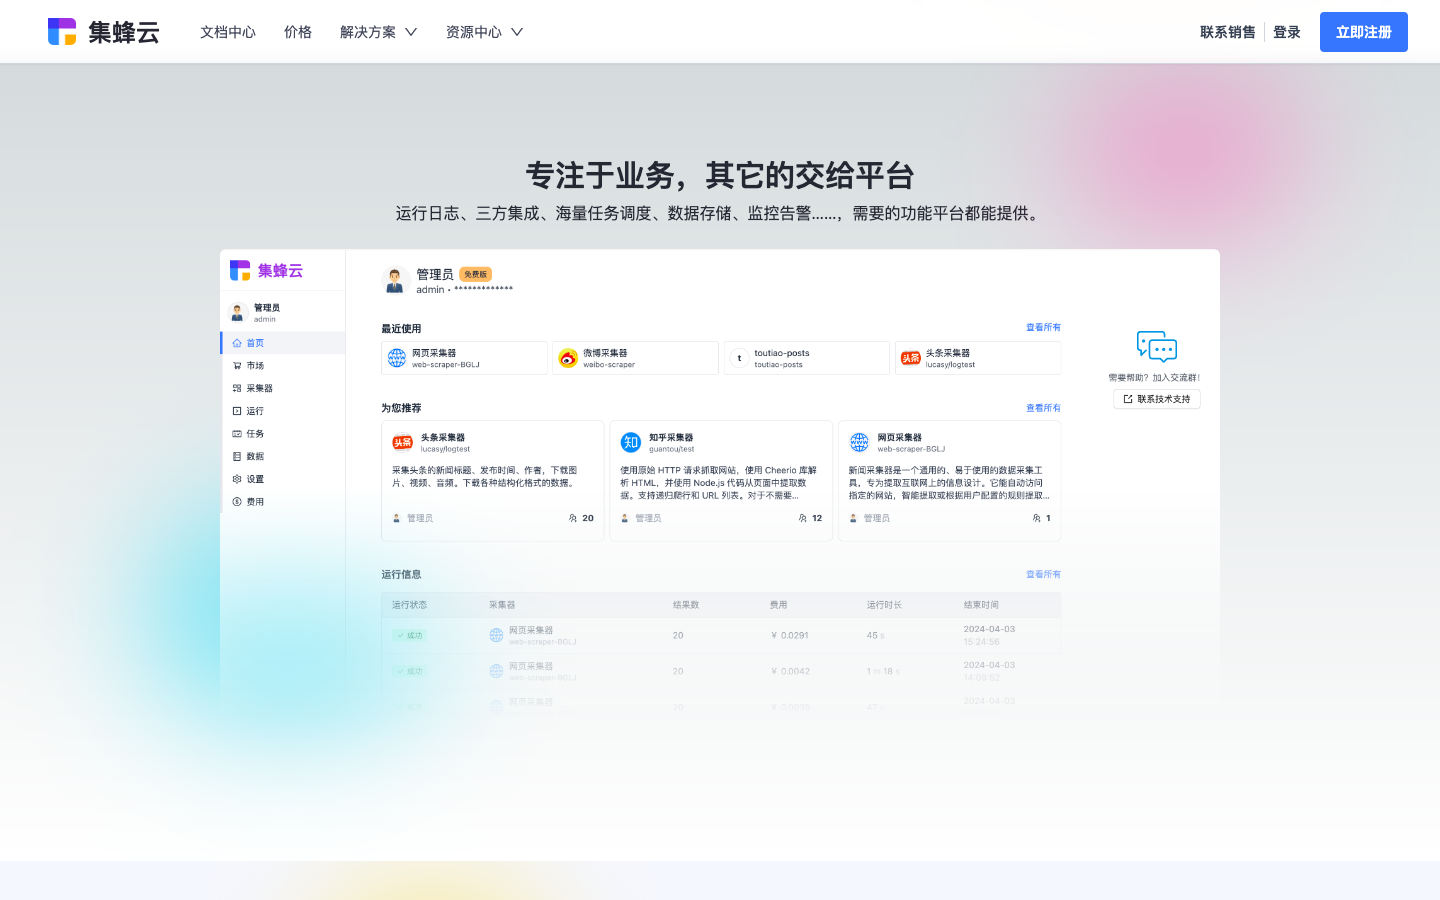Click the 需要帮助？加入交流群！ text

coord(1154,378)
